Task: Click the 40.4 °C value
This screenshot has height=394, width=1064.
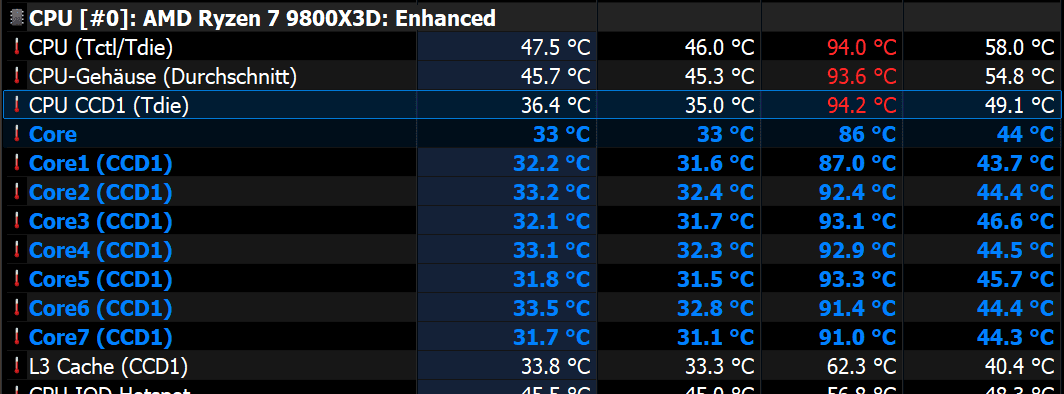Action: (x=1020, y=367)
